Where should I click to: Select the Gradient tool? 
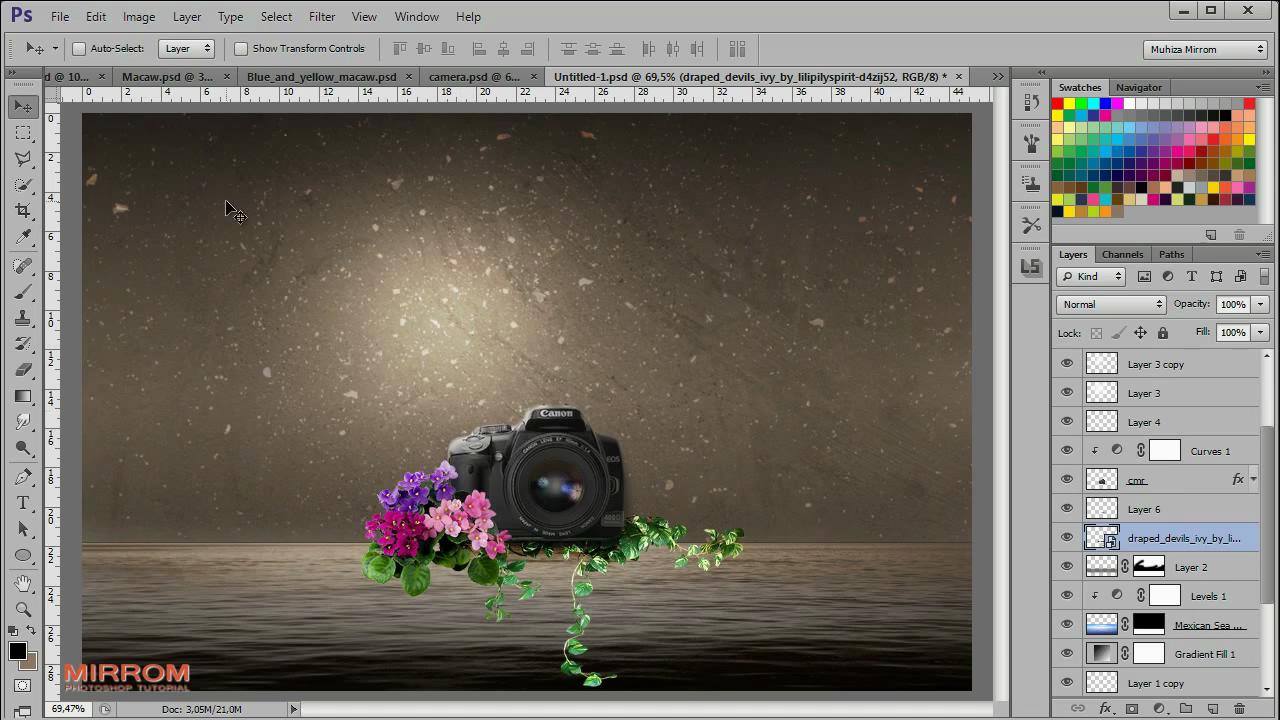[x=23, y=396]
